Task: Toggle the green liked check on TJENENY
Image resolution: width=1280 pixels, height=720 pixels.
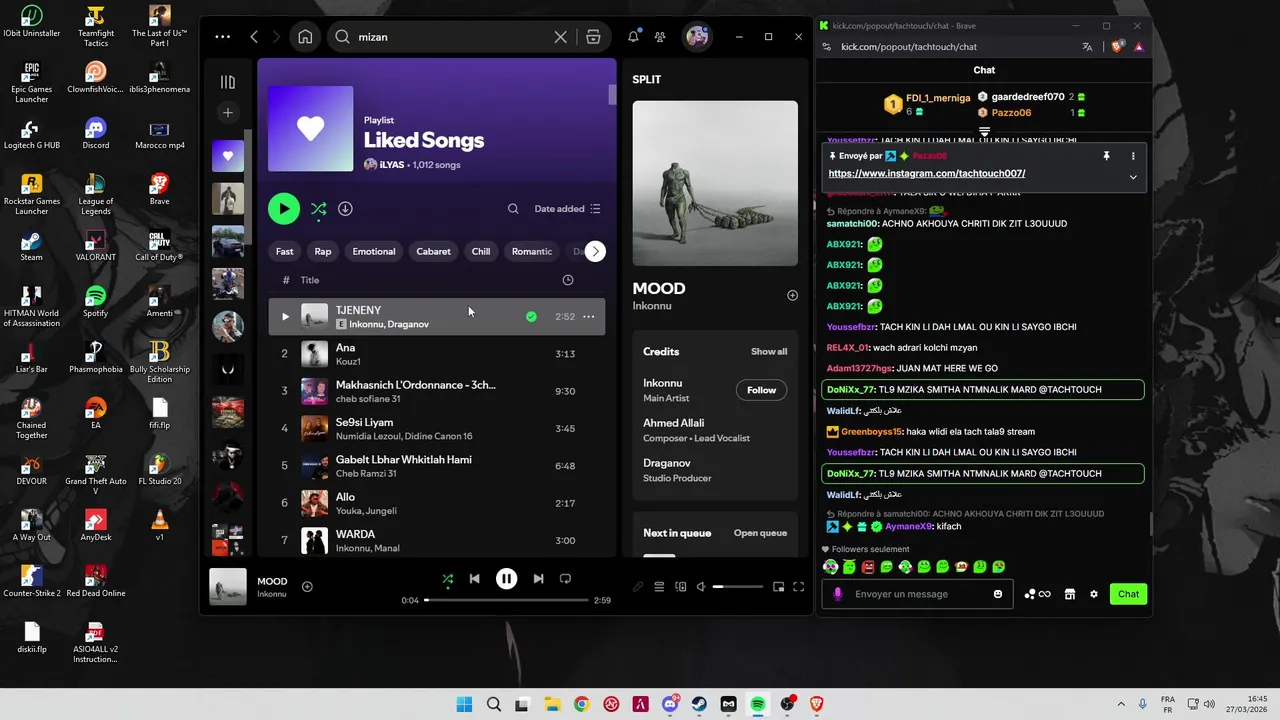Action: [531, 317]
